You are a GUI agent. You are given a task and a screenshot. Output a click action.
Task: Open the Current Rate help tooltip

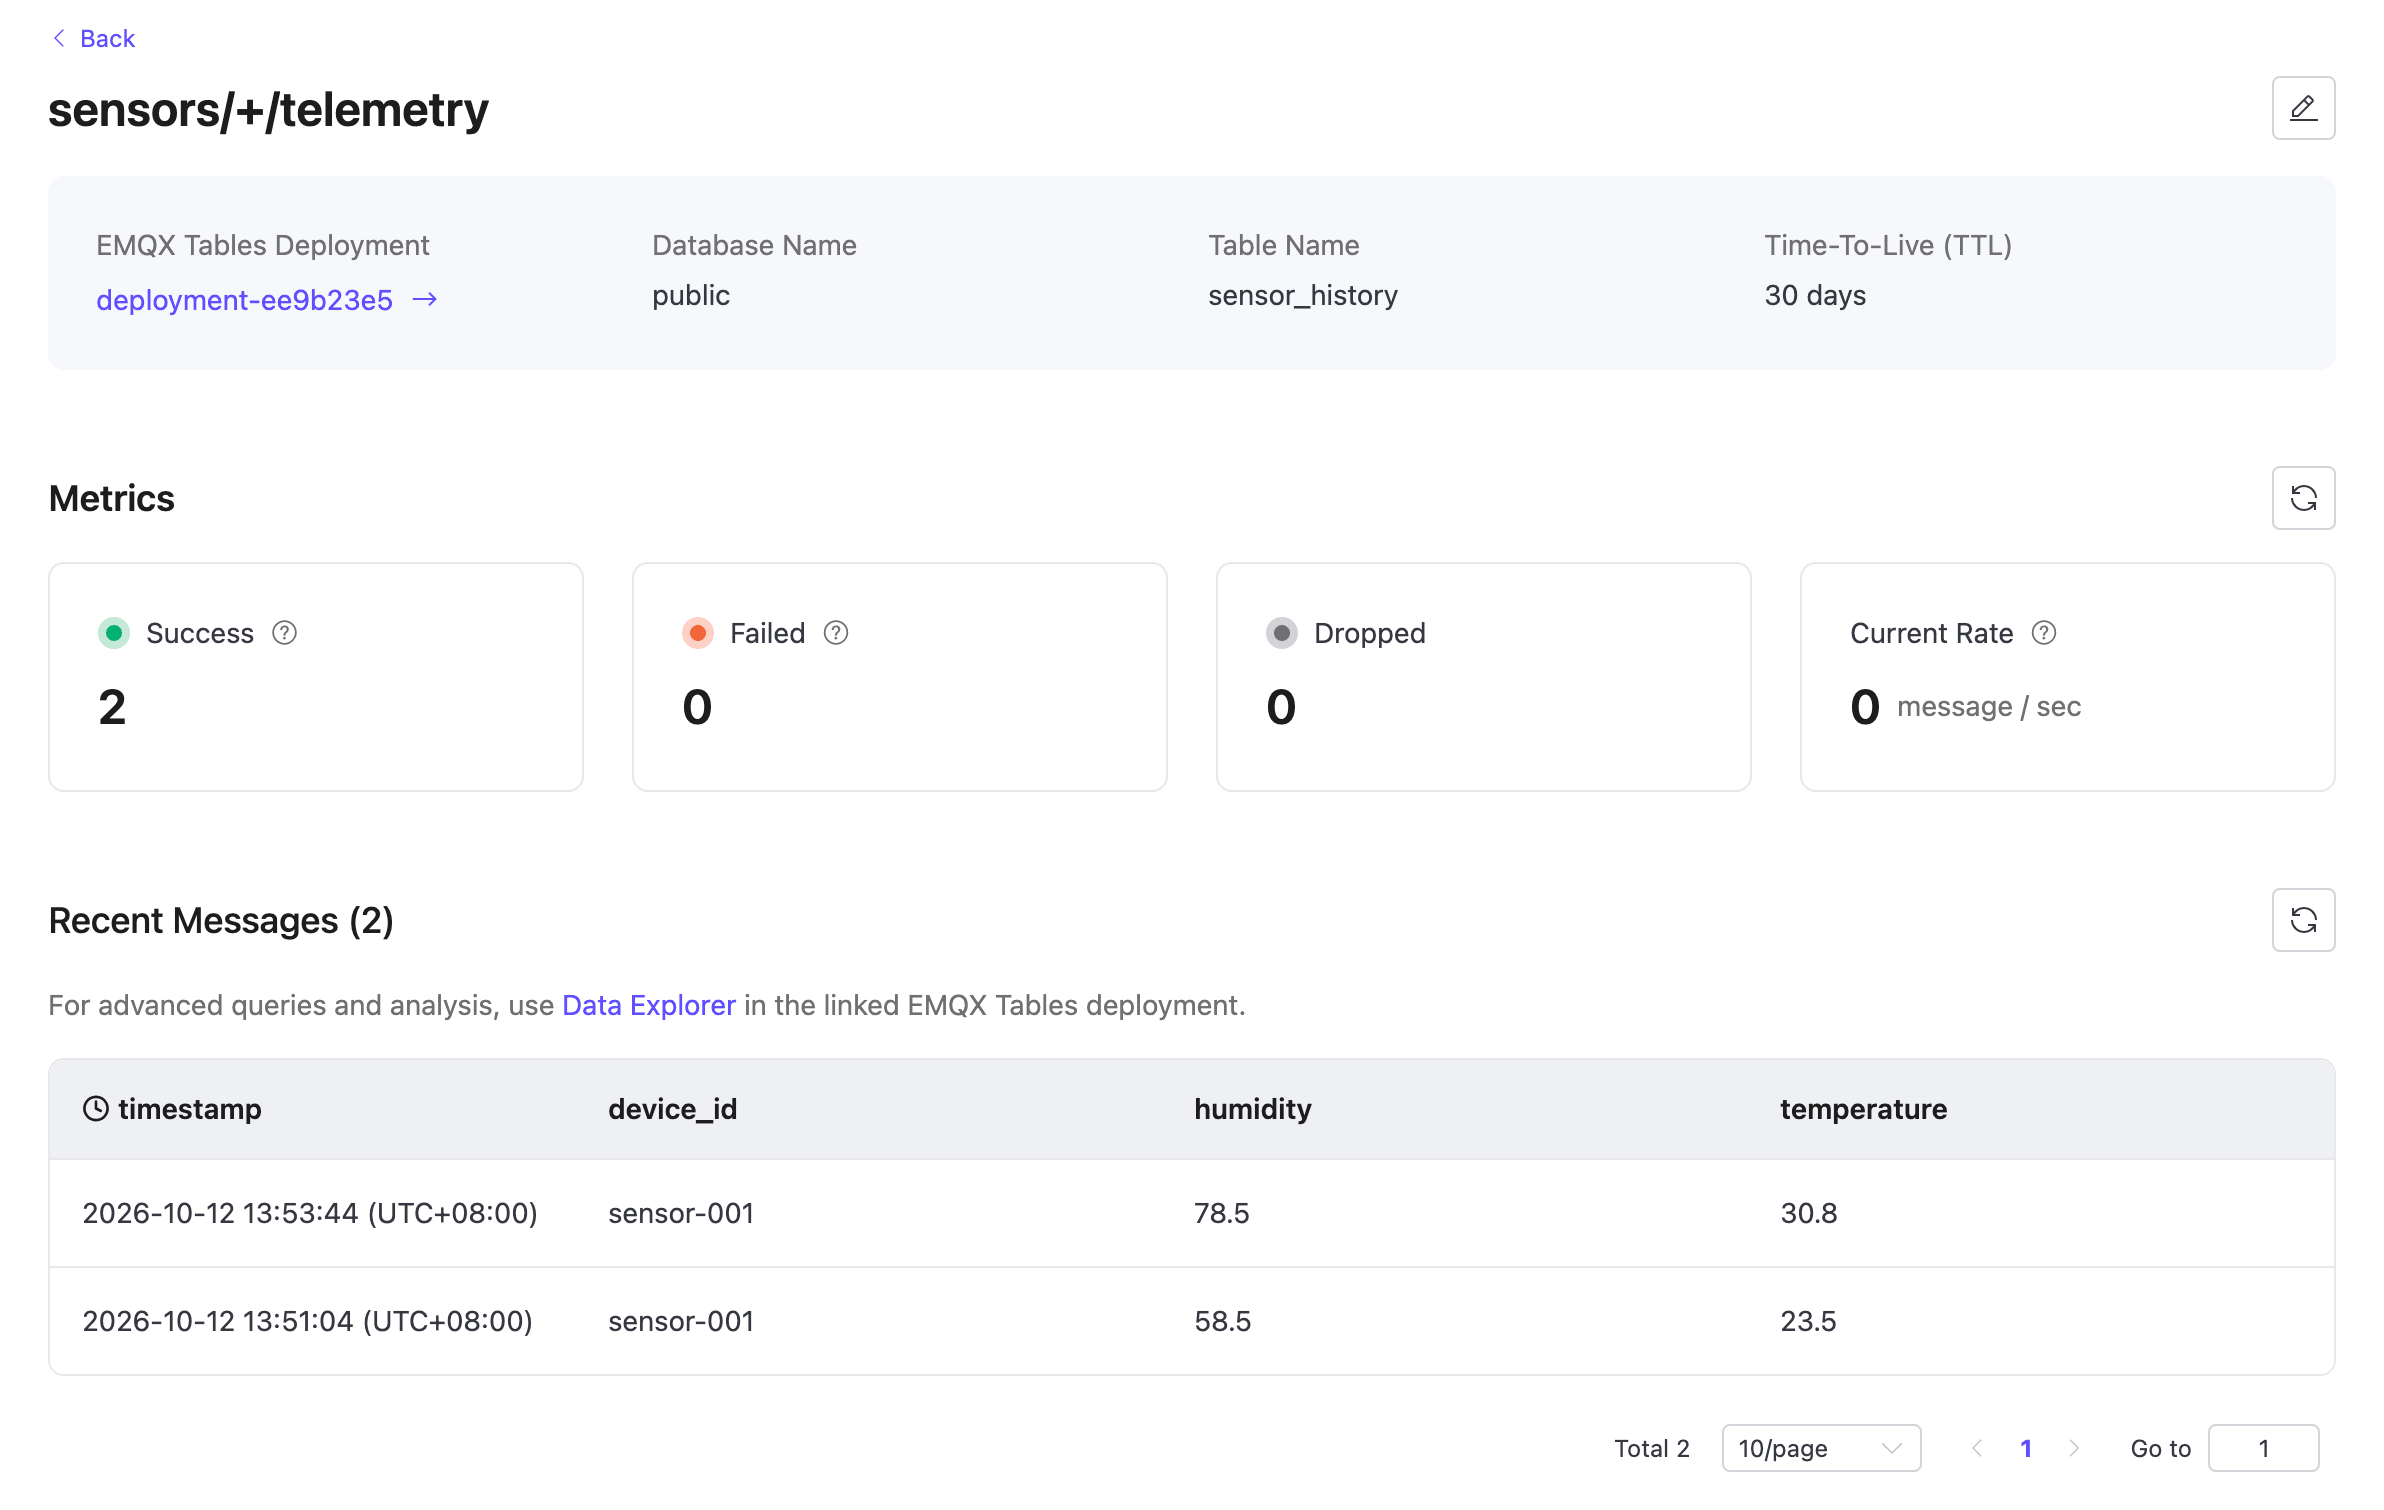pos(2044,633)
